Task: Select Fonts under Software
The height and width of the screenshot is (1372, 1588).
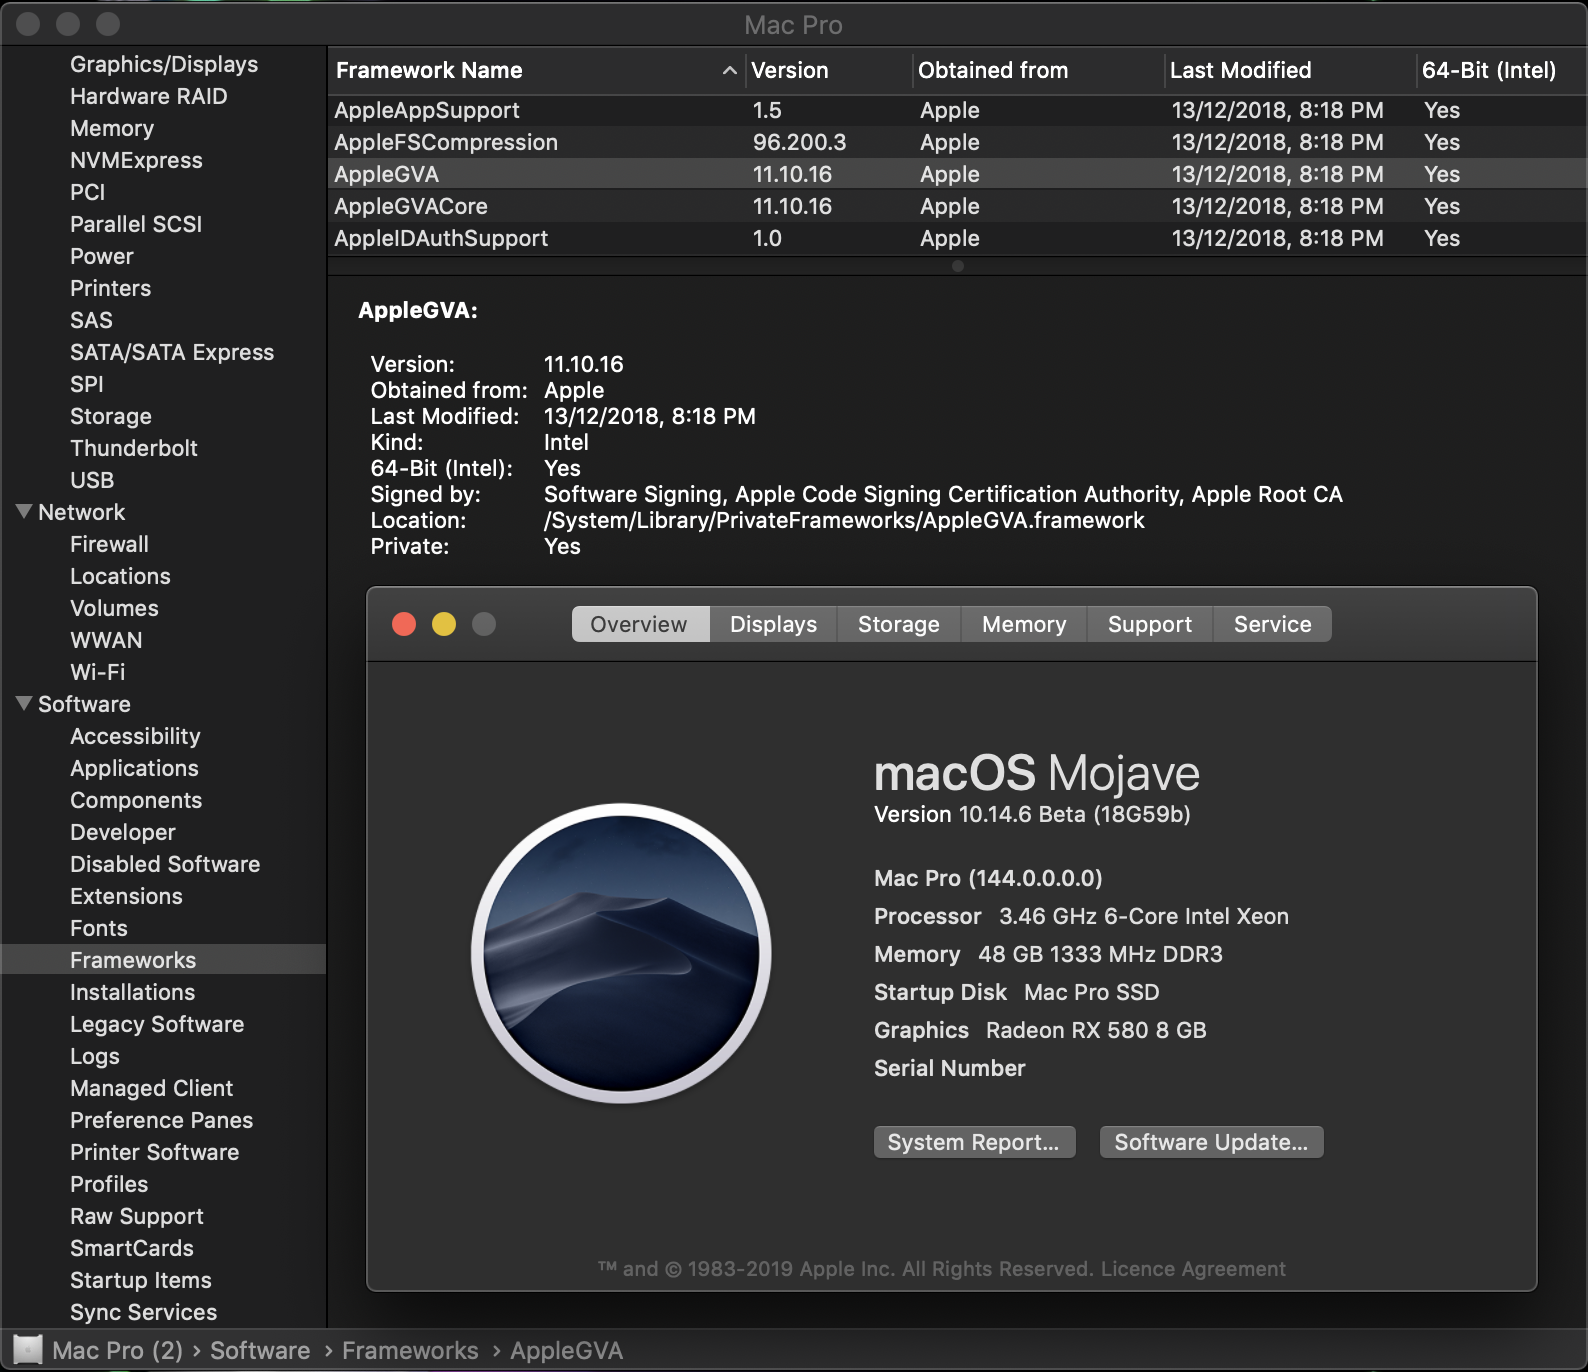Action: click(x=98, y=928)
